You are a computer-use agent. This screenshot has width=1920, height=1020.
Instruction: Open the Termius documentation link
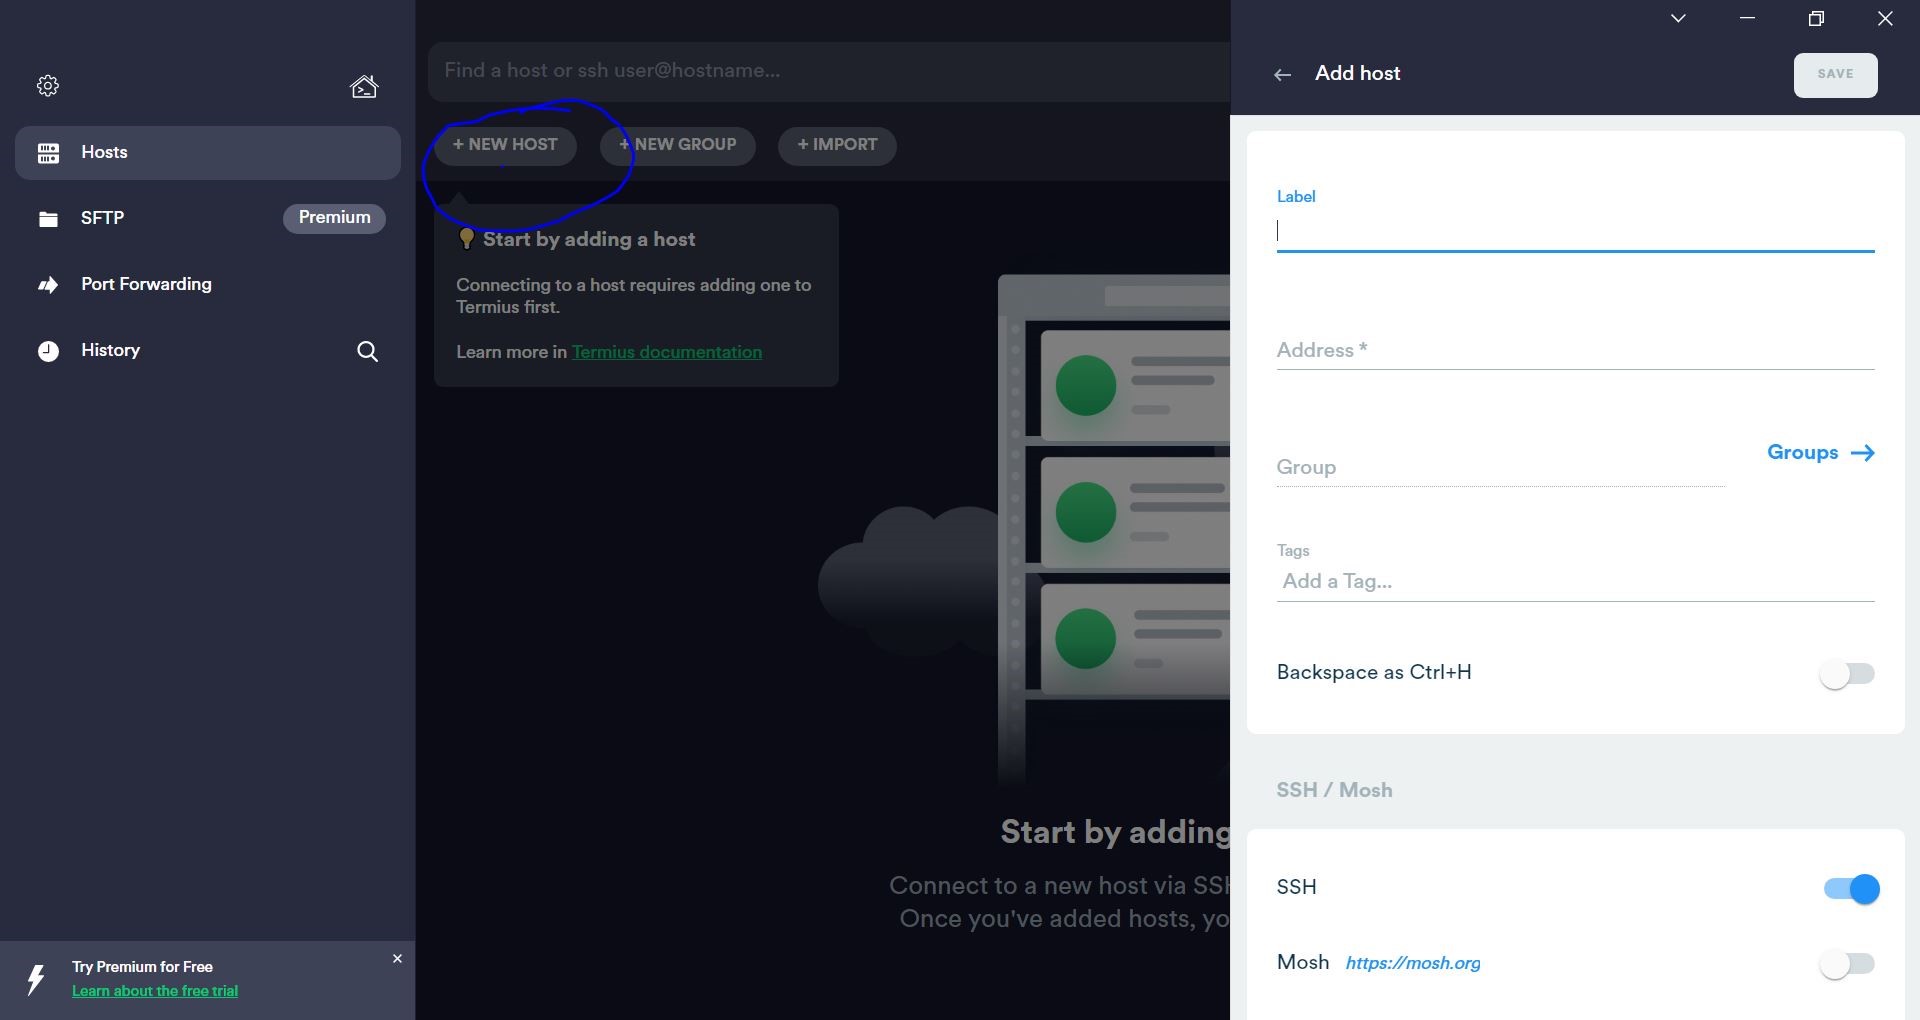[666, 352]
